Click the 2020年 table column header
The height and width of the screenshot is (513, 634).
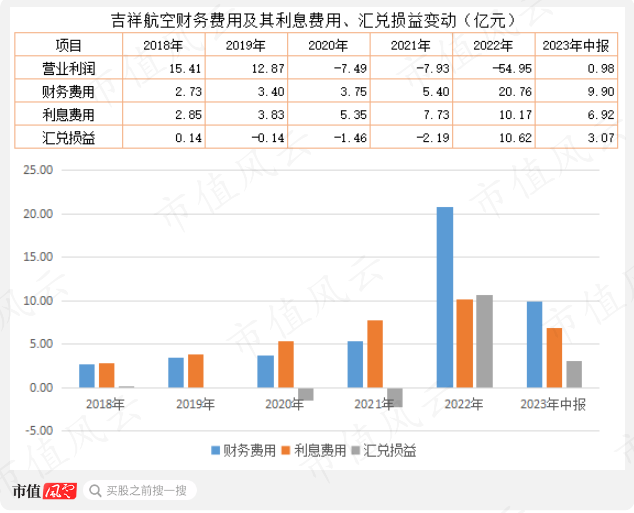coord(328,45)
